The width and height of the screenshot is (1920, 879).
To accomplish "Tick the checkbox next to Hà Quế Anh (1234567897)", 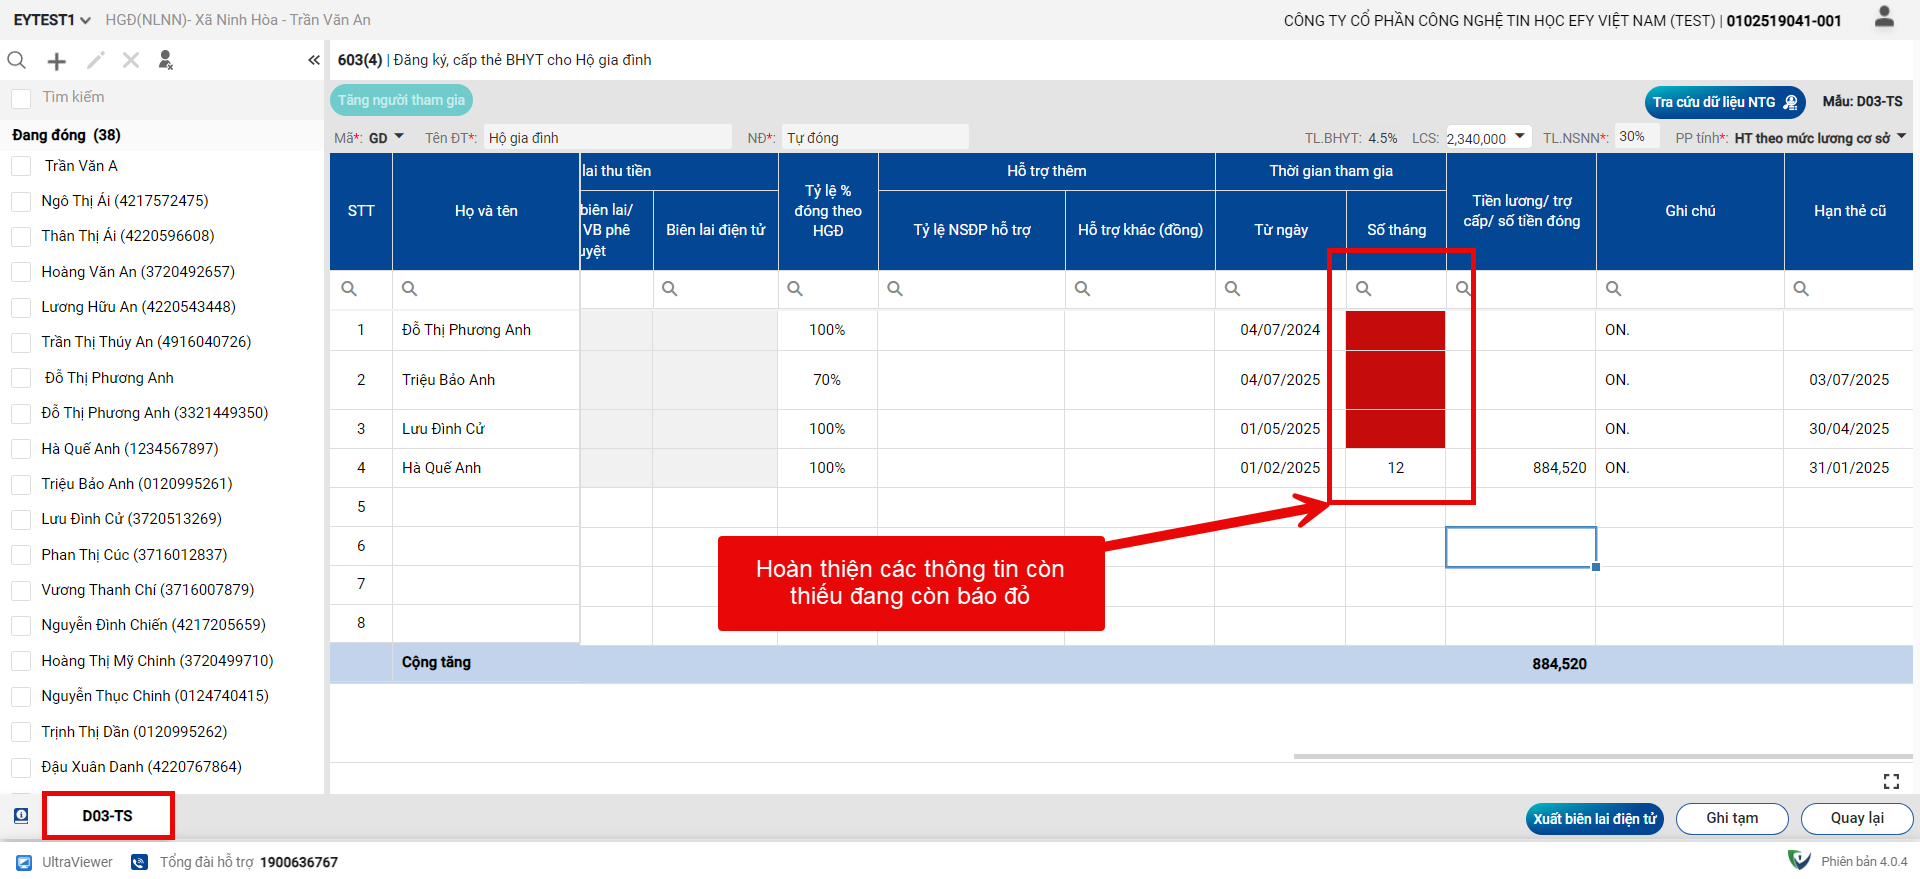I will click(x=21, y=450).
